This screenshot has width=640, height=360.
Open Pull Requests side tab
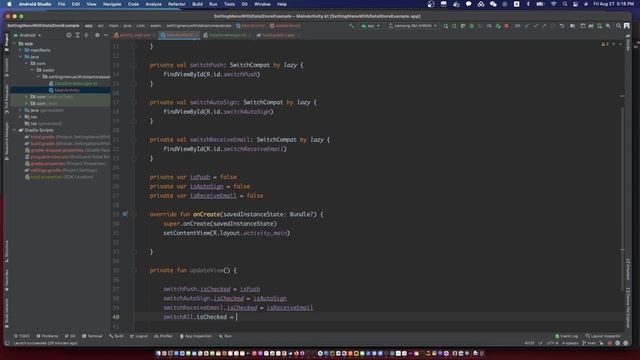coord(7,99)
